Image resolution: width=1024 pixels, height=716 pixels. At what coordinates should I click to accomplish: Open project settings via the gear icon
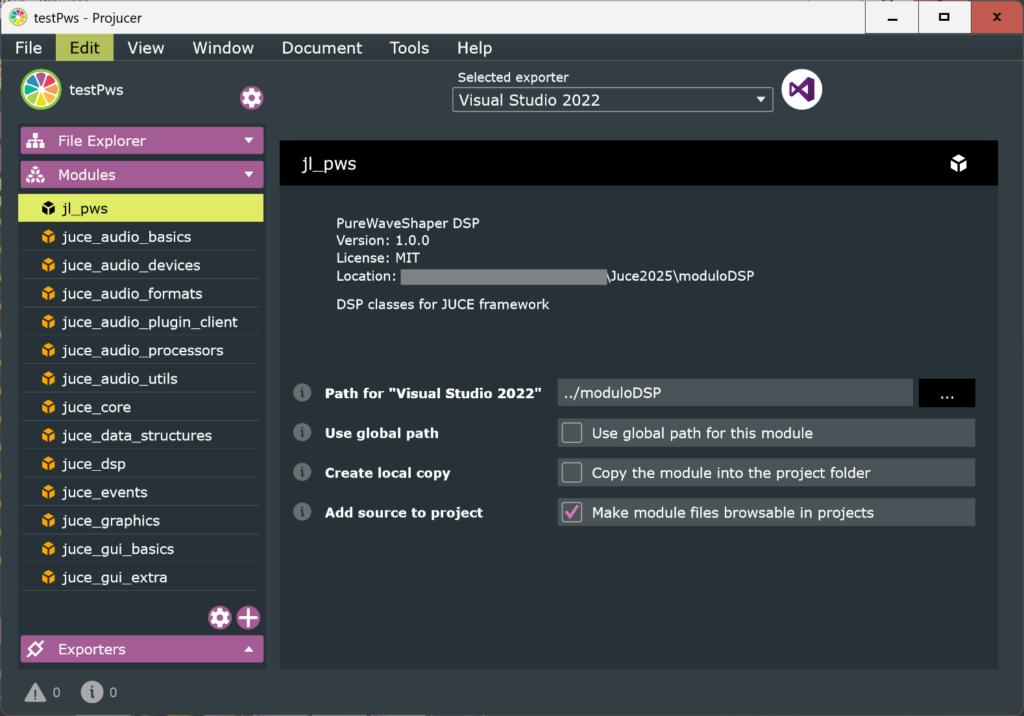[x=251, y=97]
